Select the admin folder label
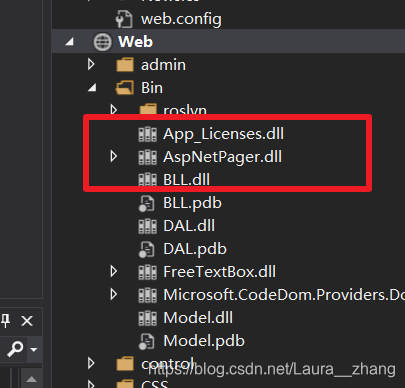The width and height of the screenshot is (405, 388). click(163, 65)
